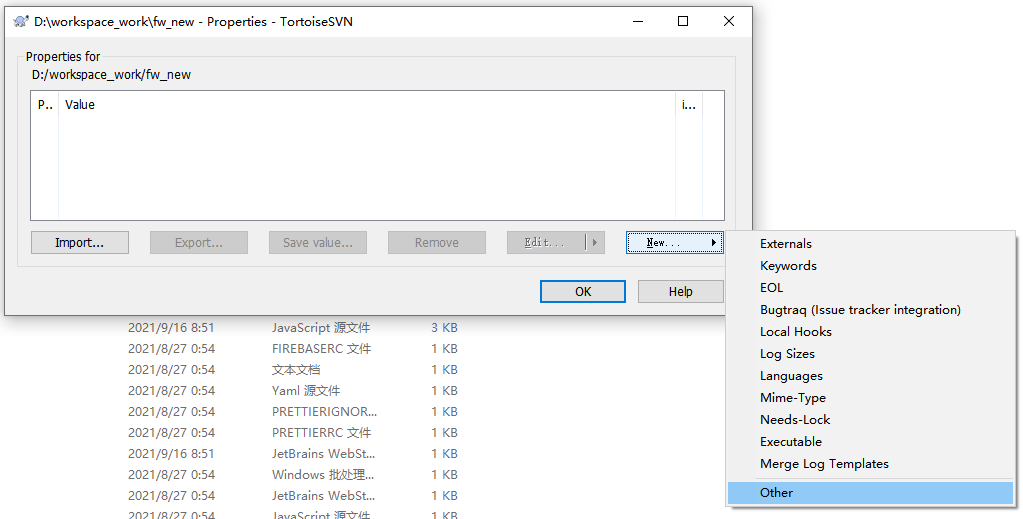Maximize the Properties dialog window

[x=683, y=22]
